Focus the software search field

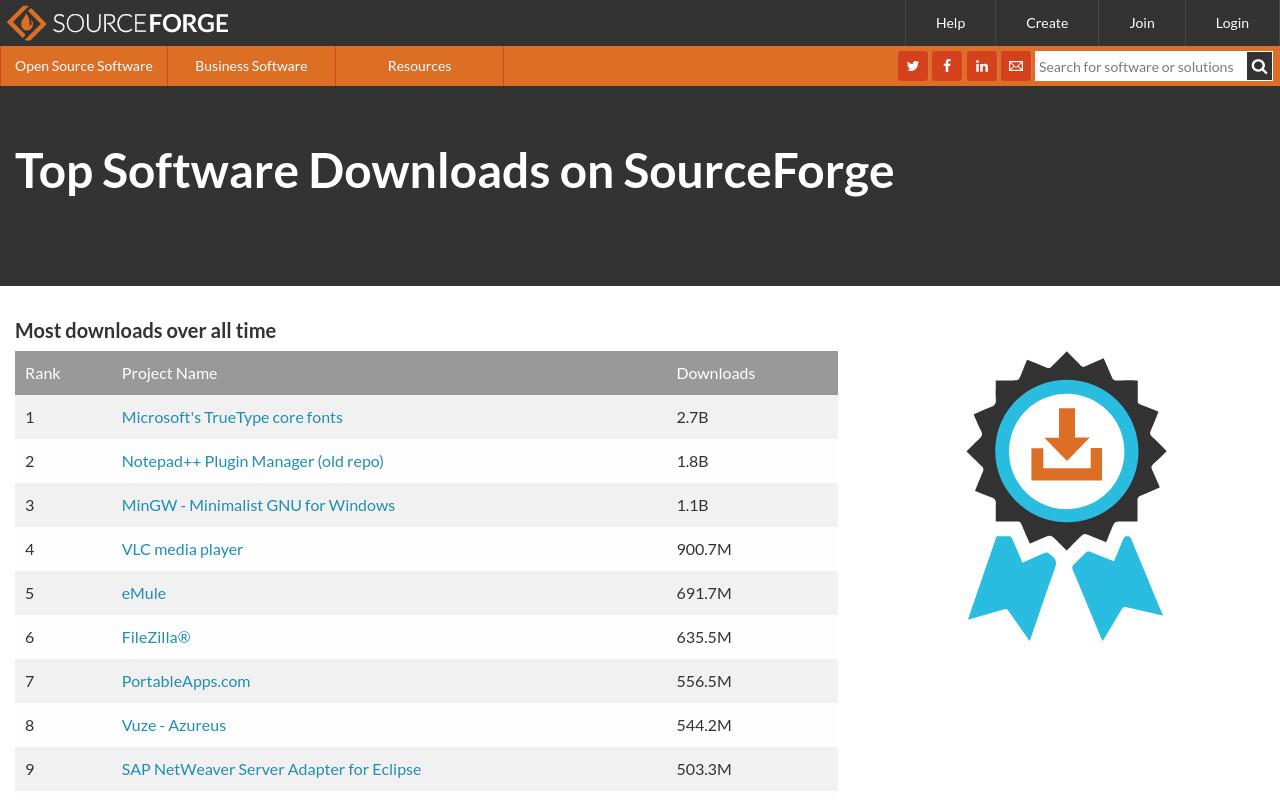1140,66
